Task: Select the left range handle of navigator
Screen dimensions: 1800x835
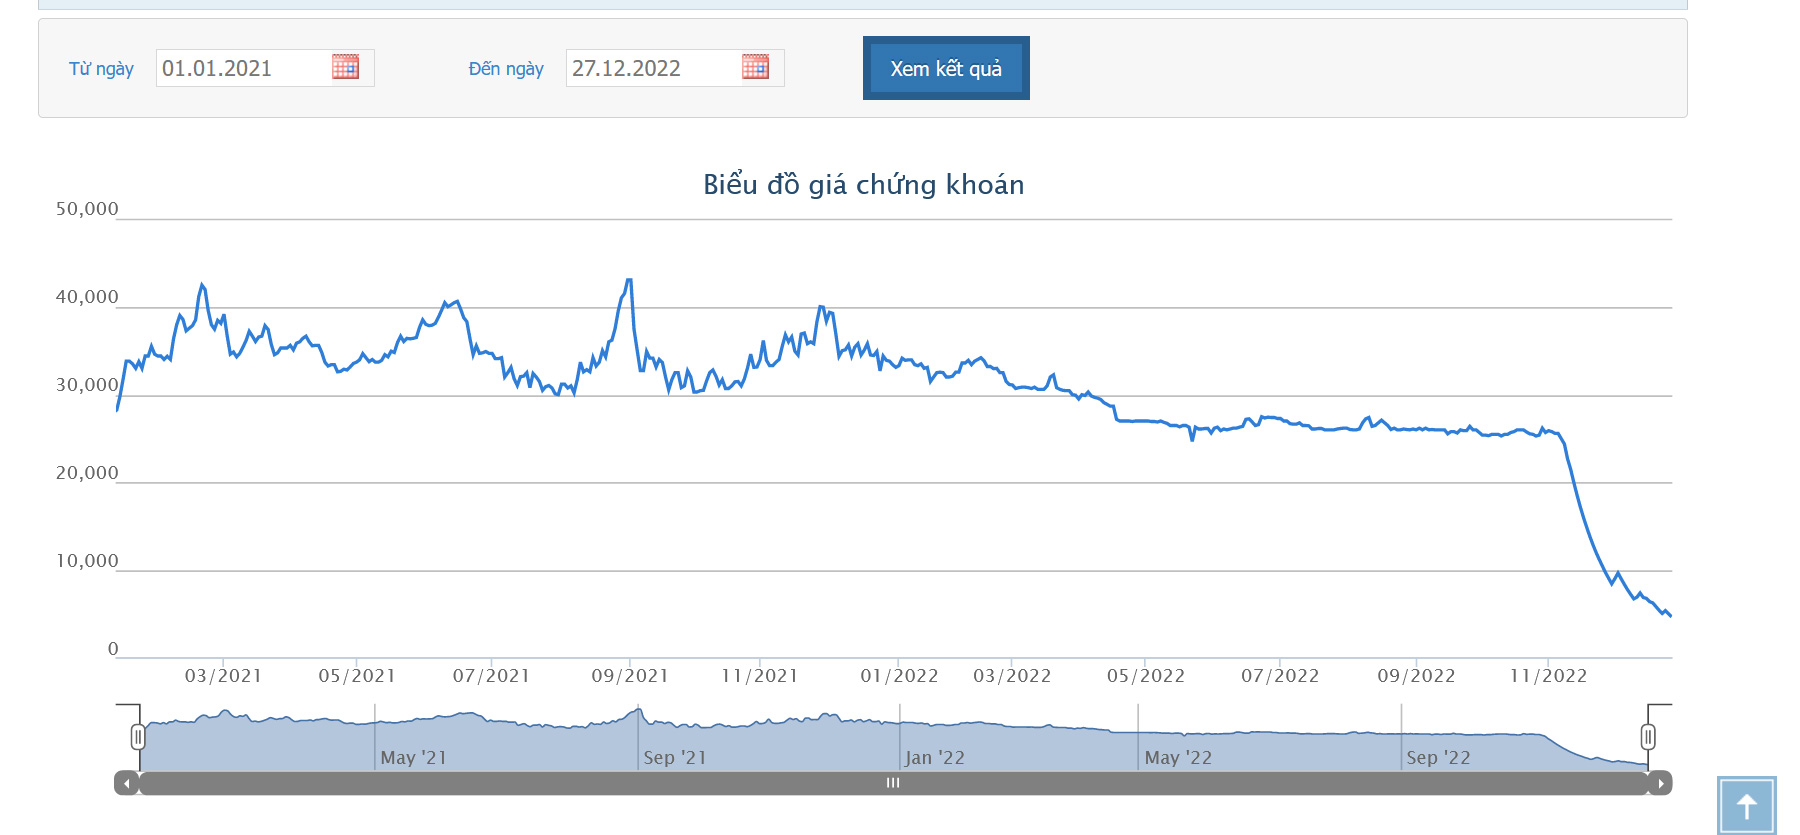Action: tap(138, 737)
